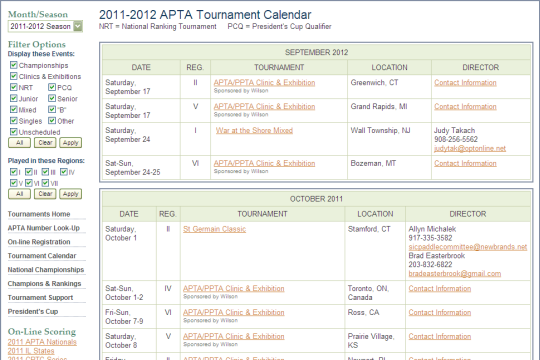The height and width of the screenshot is (360, 540).
Task: Click Apply button under event filters
Action: click(x=71, y=143)
